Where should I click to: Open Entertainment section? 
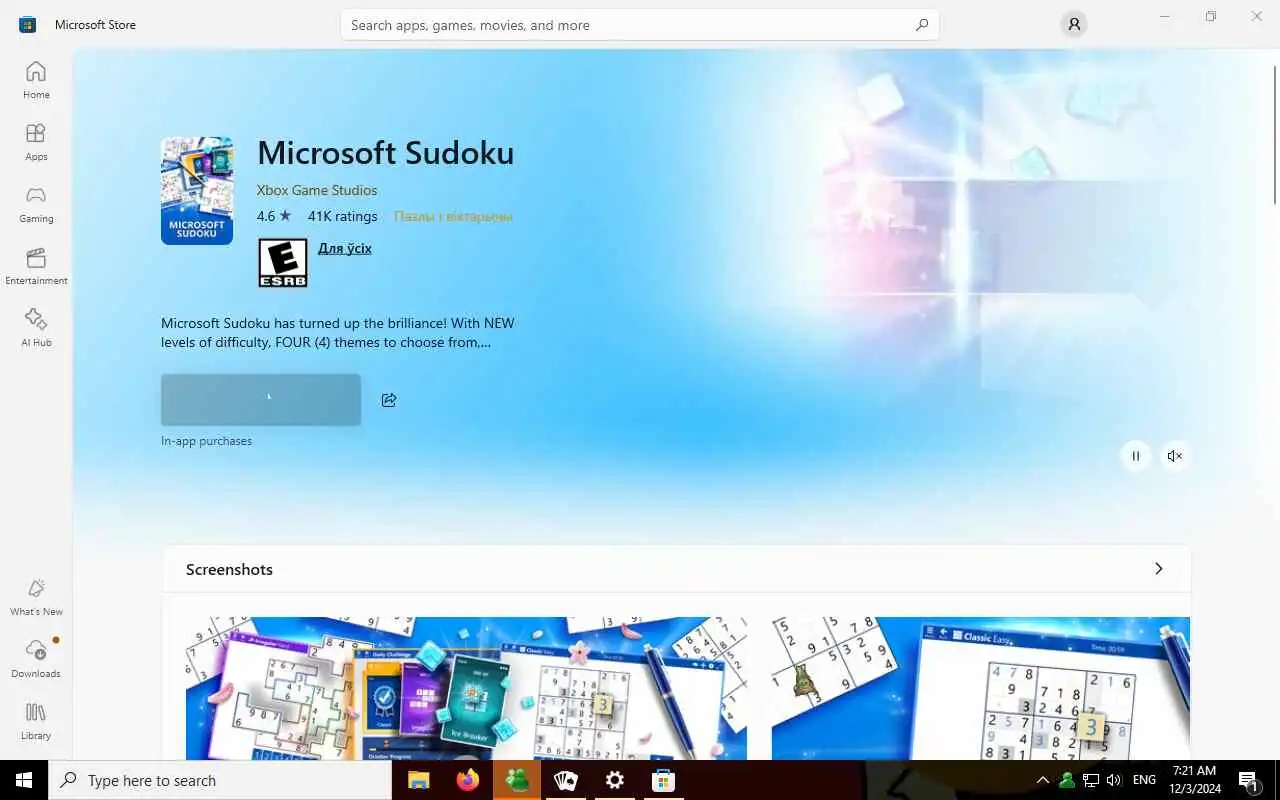point(36,266)
